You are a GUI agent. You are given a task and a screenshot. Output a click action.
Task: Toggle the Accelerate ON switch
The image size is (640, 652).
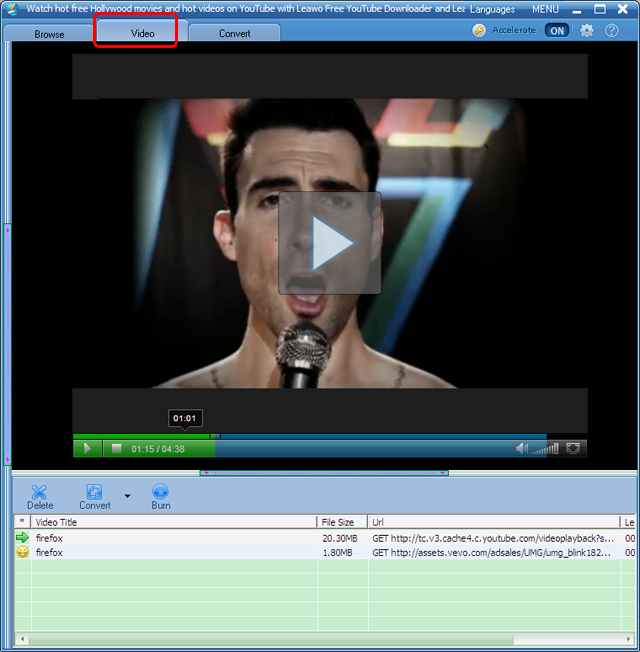(557, 30)
